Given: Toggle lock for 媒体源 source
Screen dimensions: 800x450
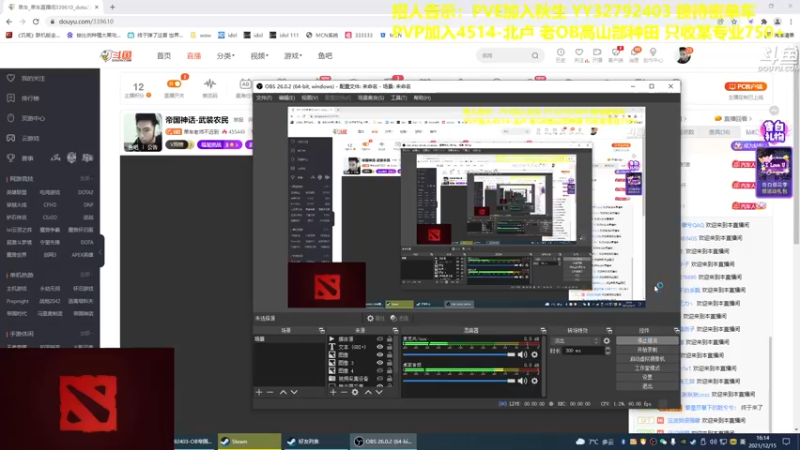Looking at the screenshot, I should (x=390, y=339).
